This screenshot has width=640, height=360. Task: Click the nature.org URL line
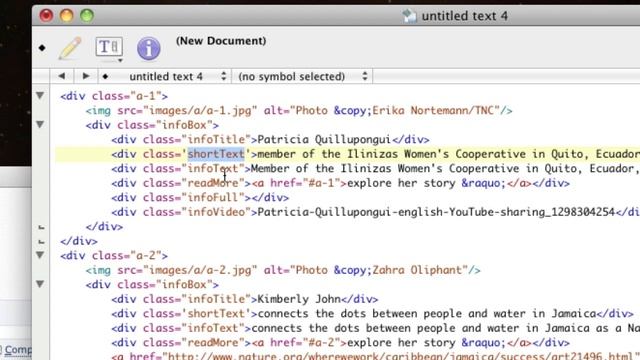pos(375,356)
